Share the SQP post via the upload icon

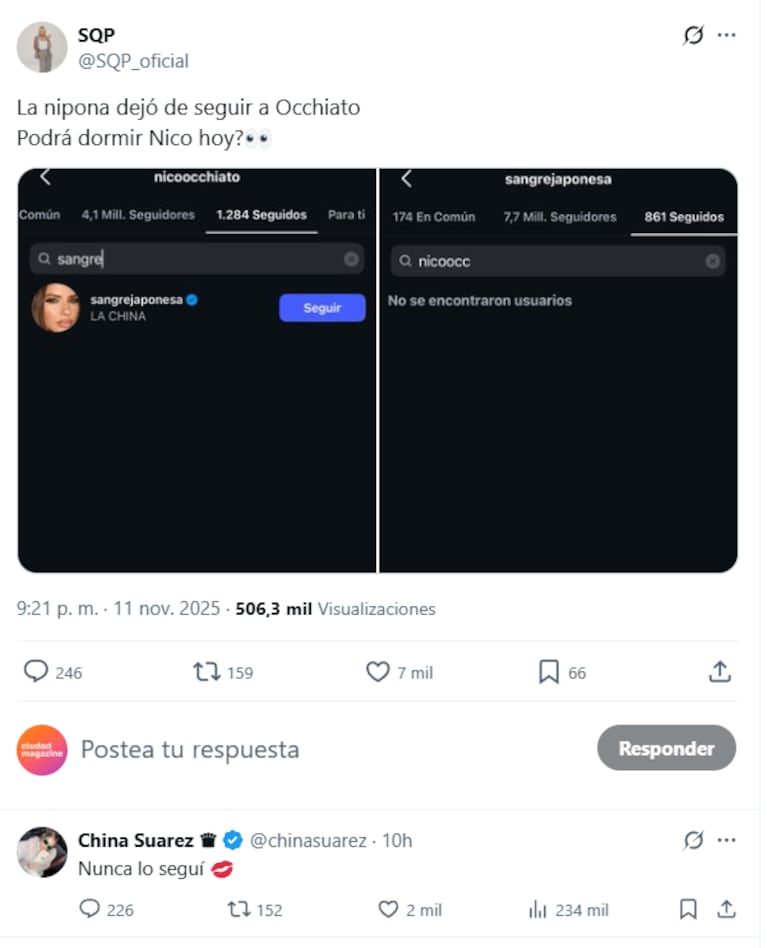click(720, 672)
